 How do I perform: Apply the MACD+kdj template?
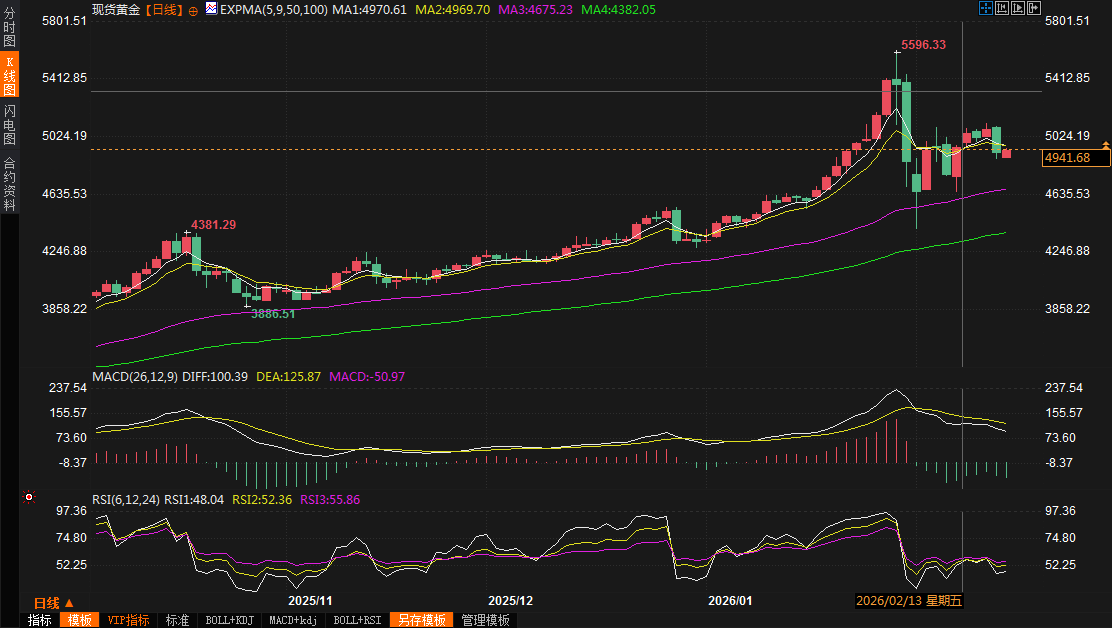click(293, 620)
